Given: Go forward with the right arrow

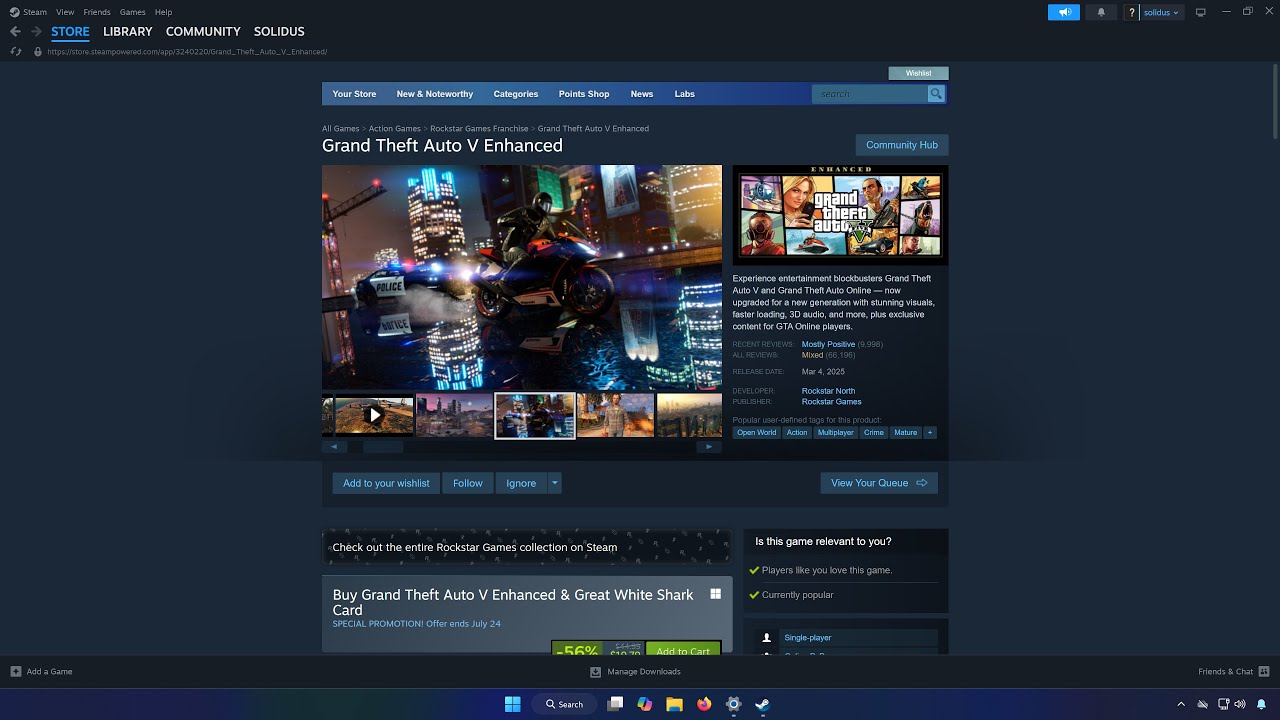Looking at the screenshot, I should pyautogui.click(x=36, y=31).
